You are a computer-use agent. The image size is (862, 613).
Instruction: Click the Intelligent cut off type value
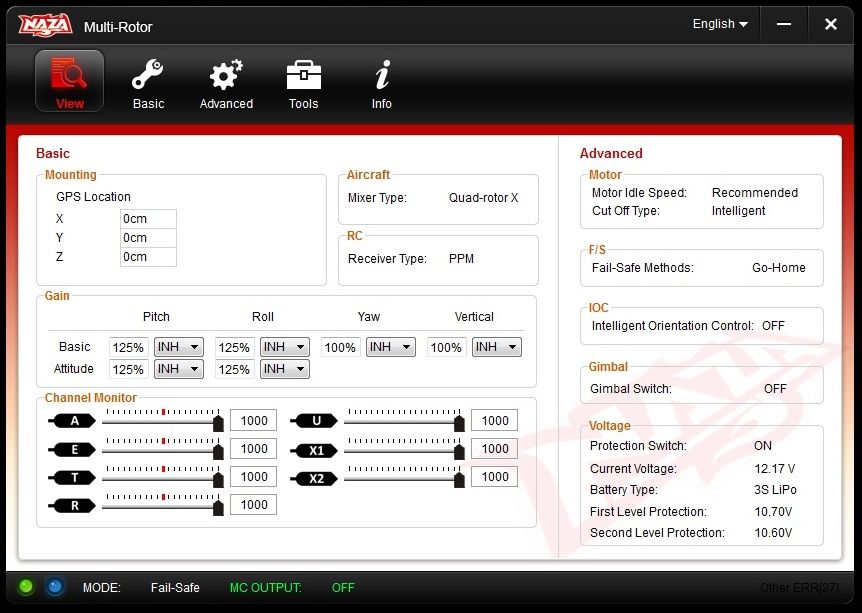pyautogui.click(x=738, y=211)
